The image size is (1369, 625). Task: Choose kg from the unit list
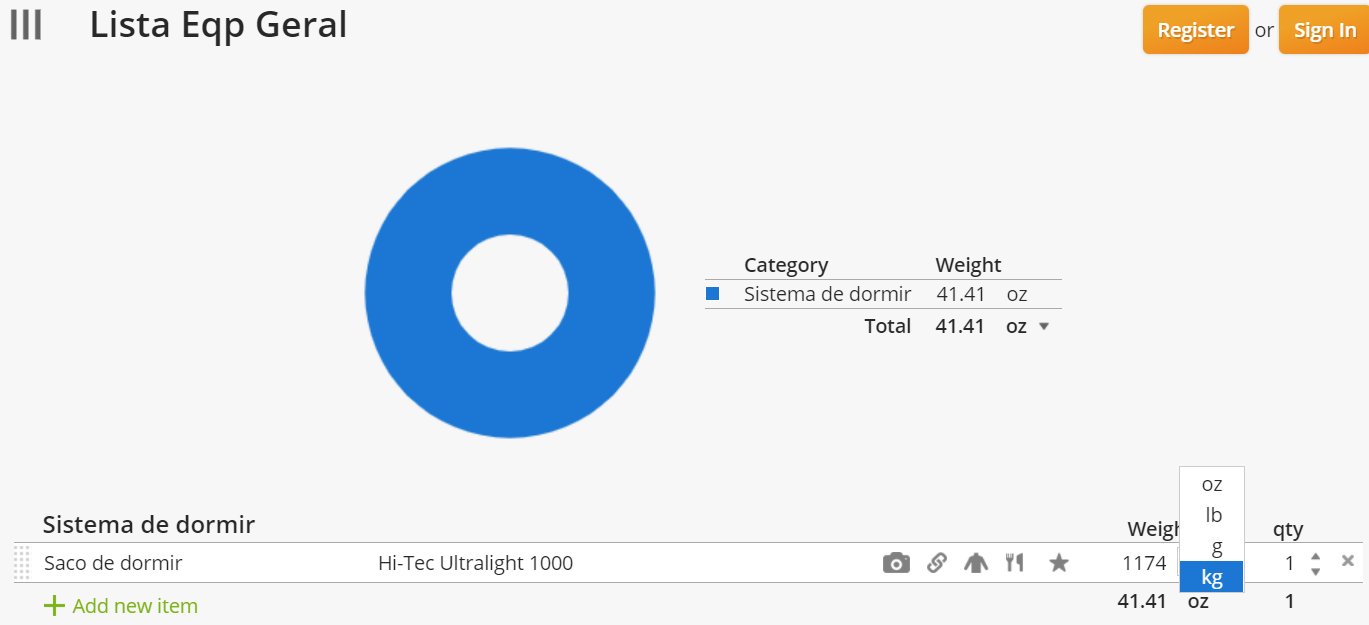click(x=1212, y=577)
